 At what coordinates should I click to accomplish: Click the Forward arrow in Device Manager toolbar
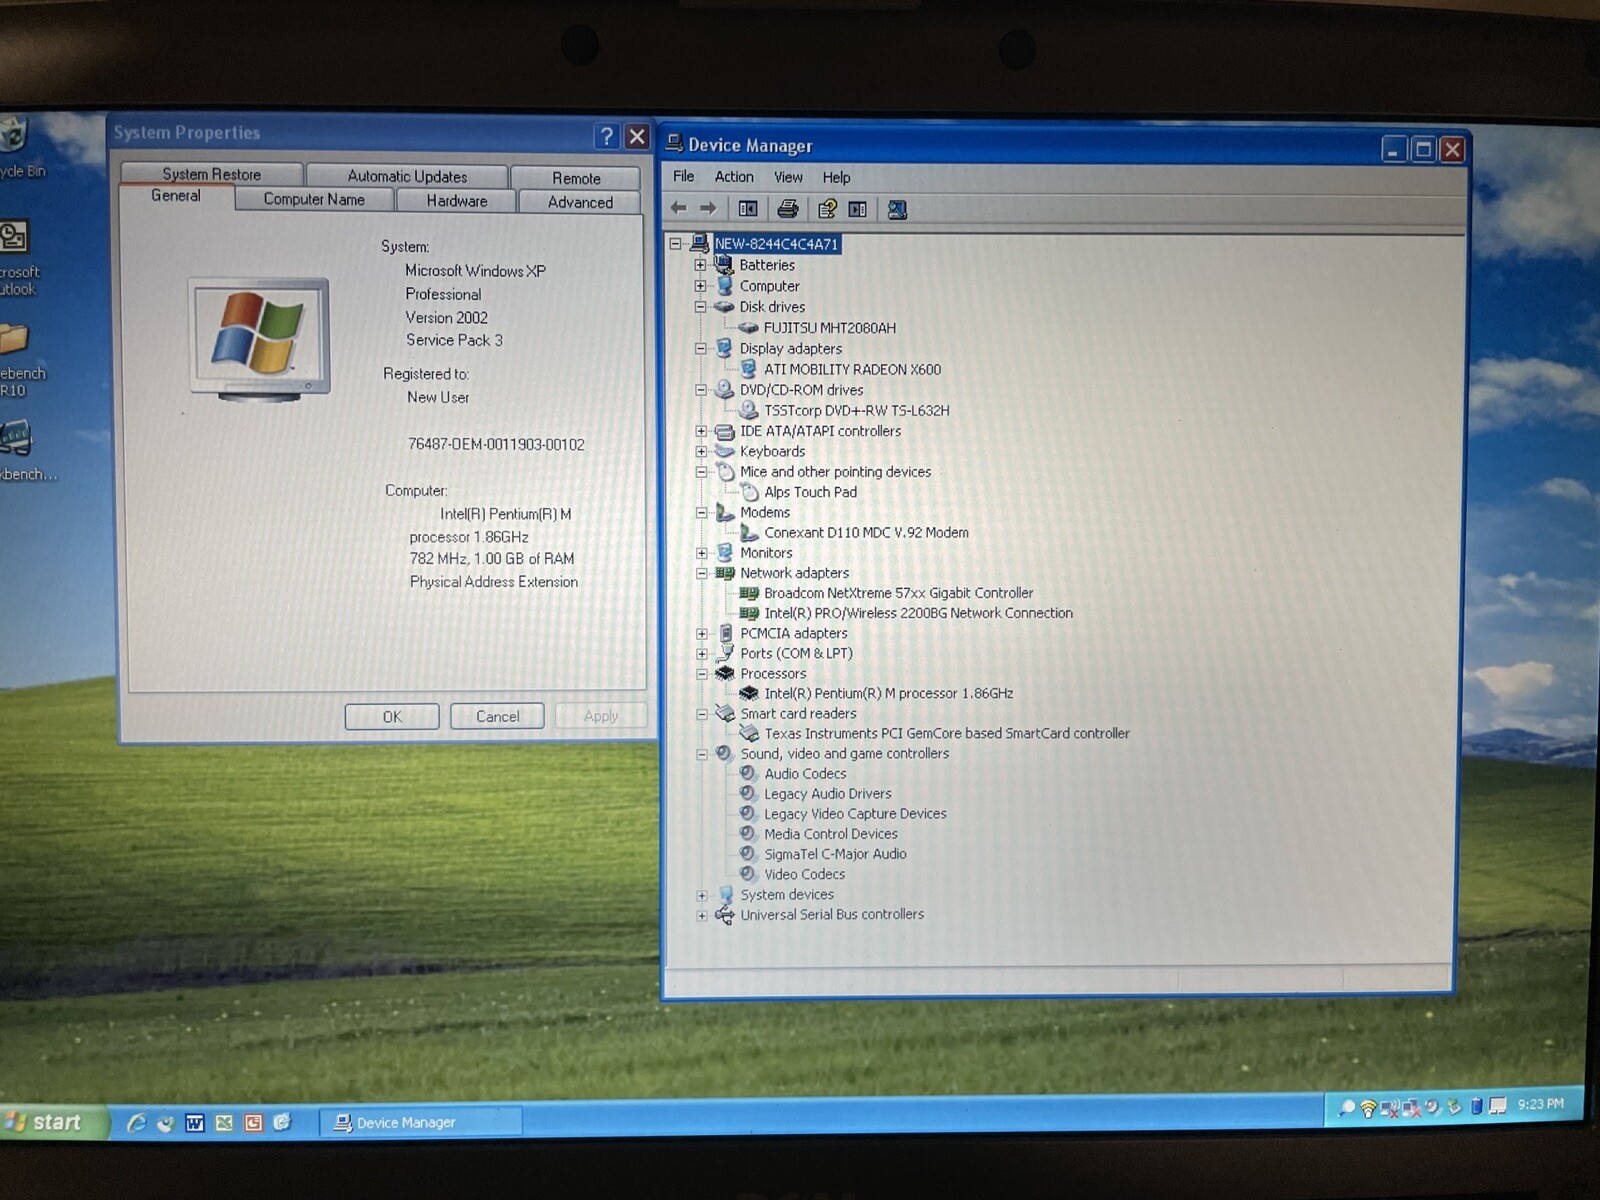[708, 208]
